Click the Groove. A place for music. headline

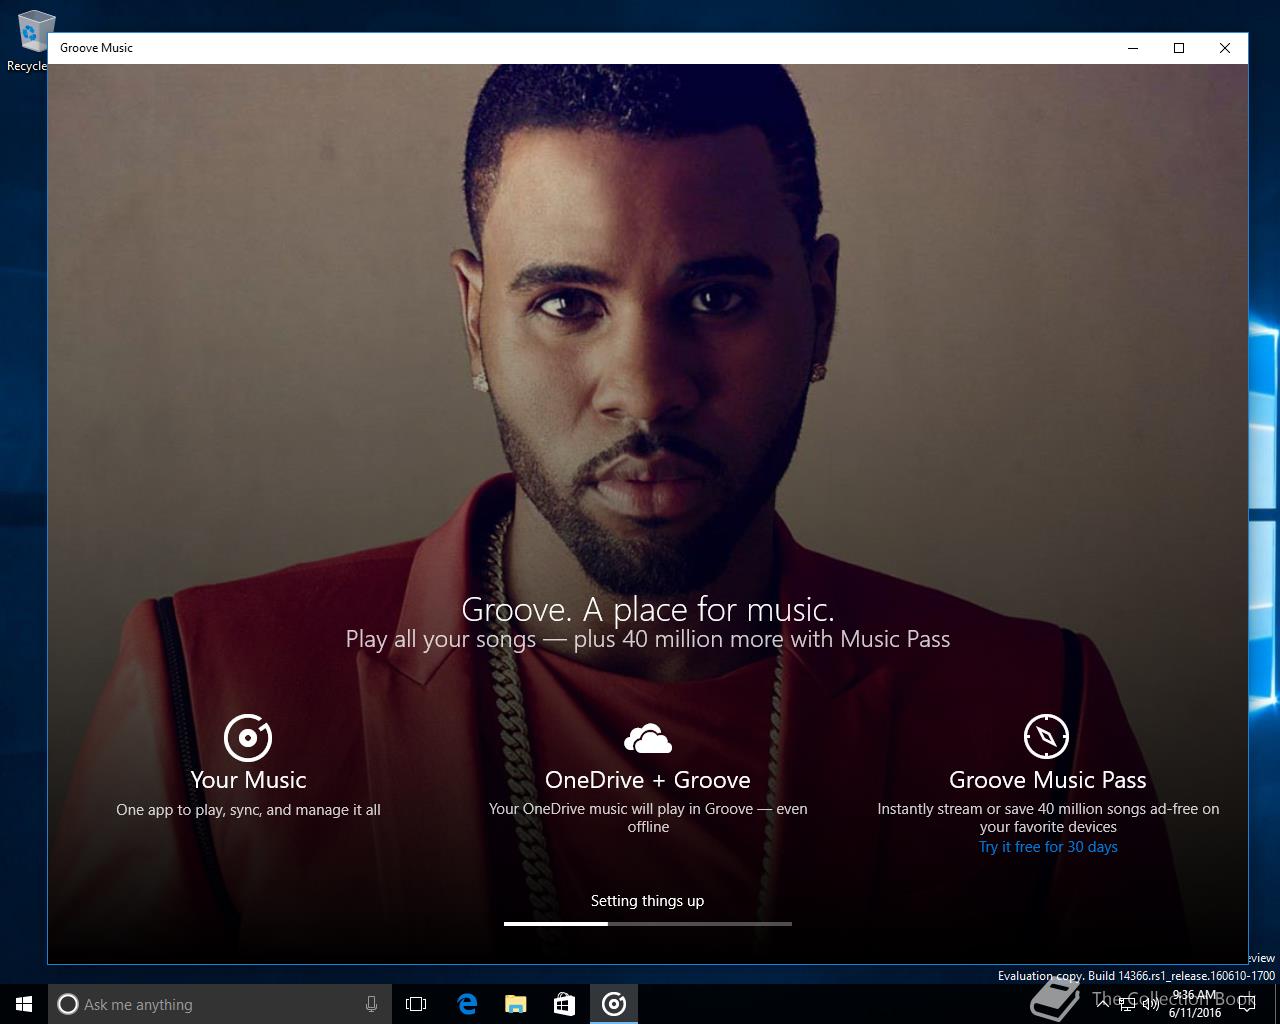[648, 609]
